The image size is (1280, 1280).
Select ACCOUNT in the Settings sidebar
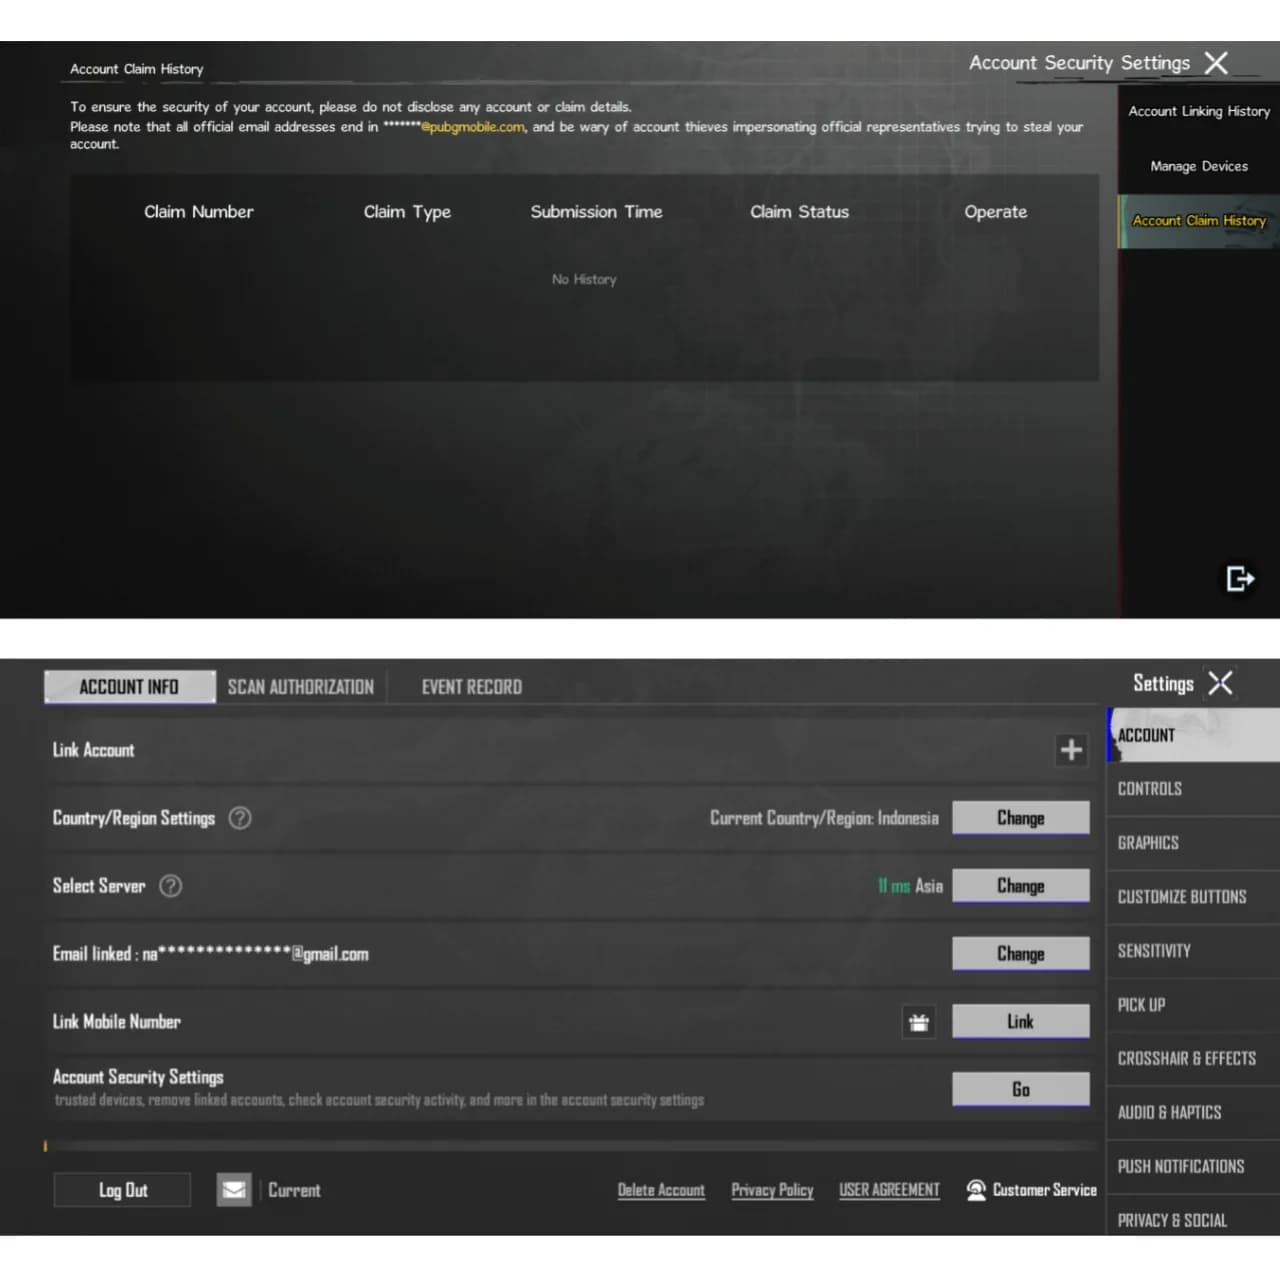(x=1193, y=735)
